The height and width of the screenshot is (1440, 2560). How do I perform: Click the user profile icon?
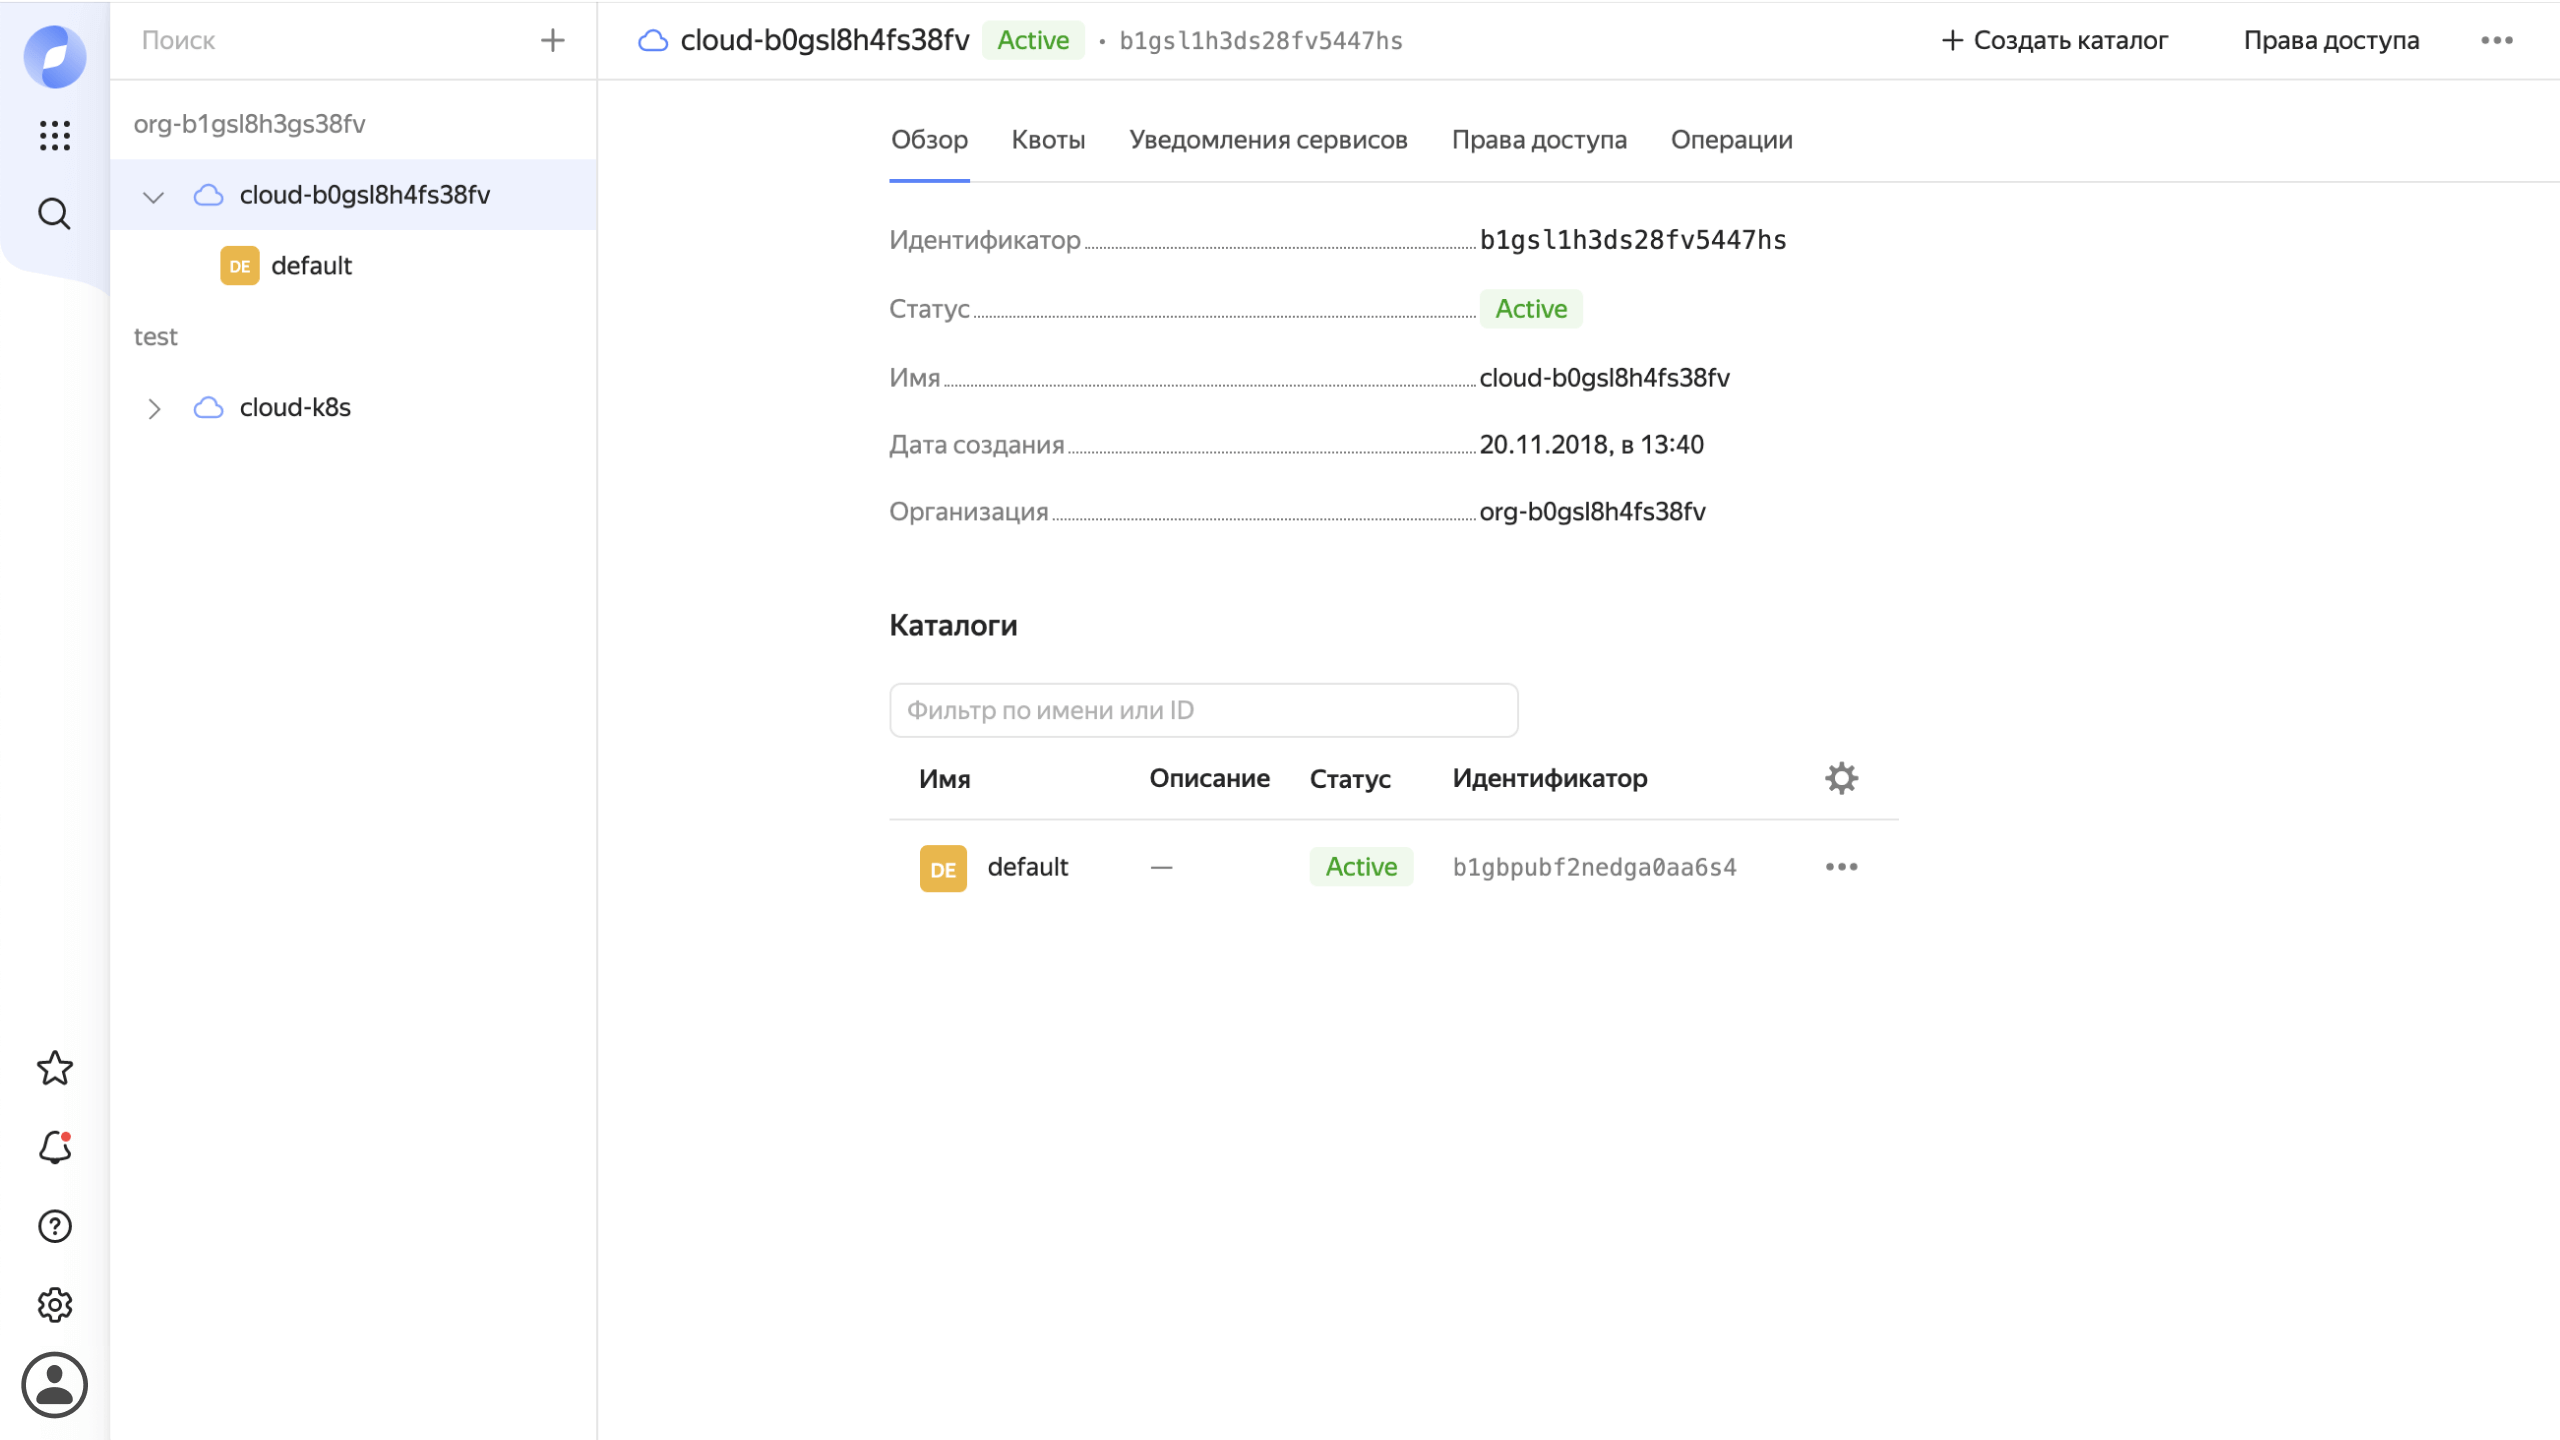click(53, 1385)
